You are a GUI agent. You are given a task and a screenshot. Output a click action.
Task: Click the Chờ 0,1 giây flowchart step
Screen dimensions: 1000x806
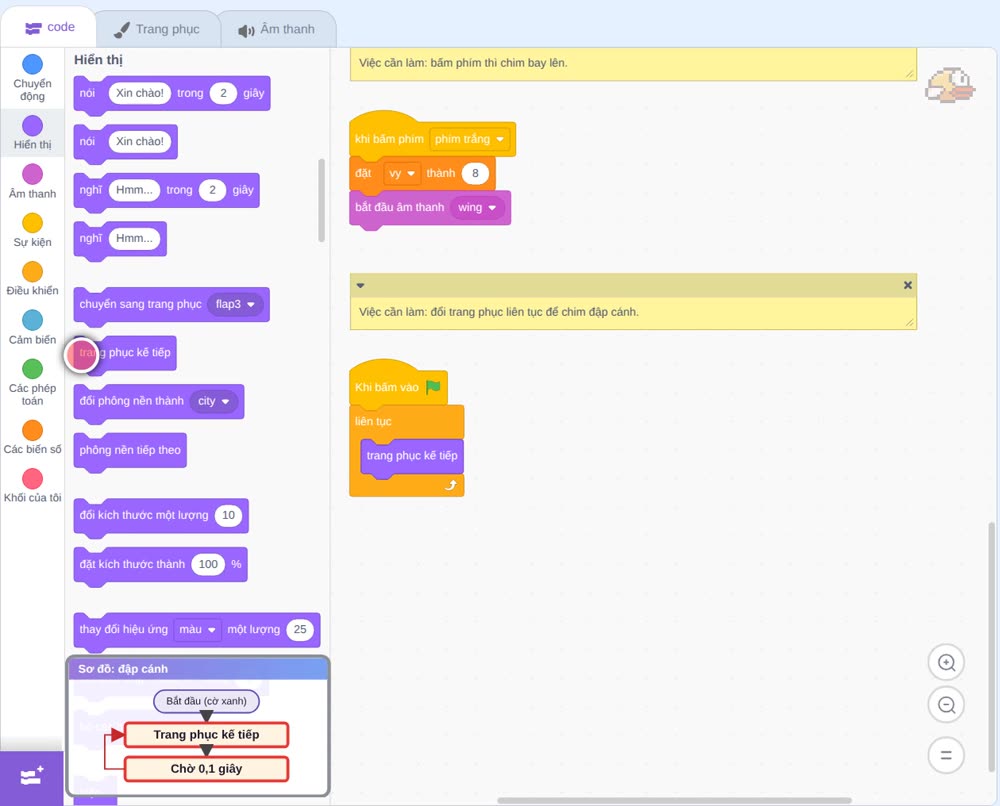206,768
